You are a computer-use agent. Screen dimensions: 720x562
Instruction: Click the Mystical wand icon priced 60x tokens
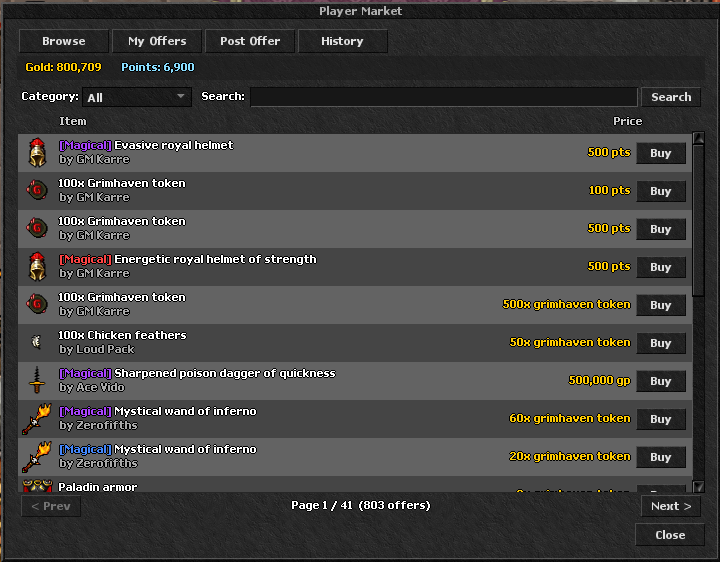click(x=37, y=418)
